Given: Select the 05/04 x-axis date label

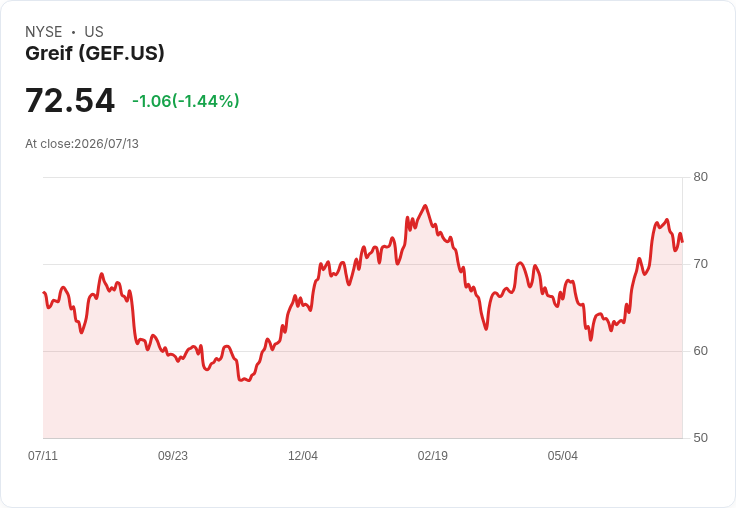Looking at the screenshot, I should pos(563,456).
